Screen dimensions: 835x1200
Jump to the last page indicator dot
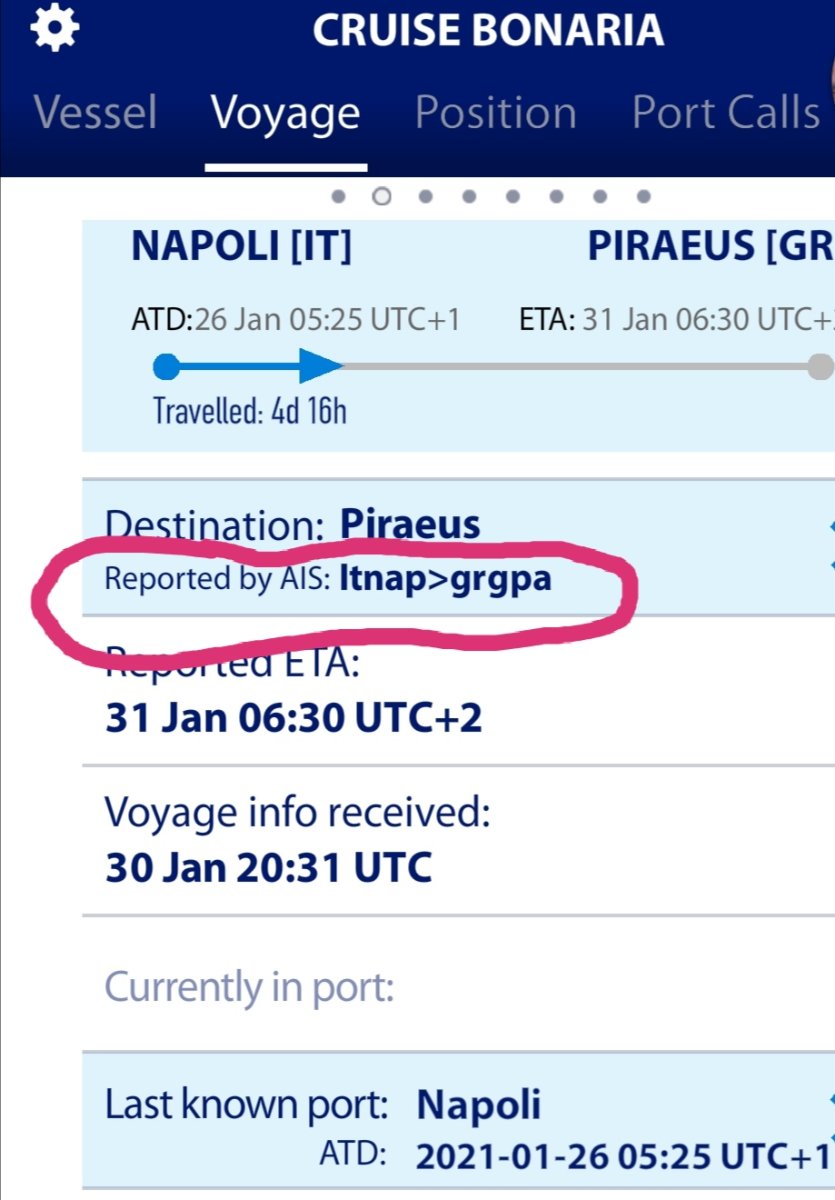[x=643, y=197]
